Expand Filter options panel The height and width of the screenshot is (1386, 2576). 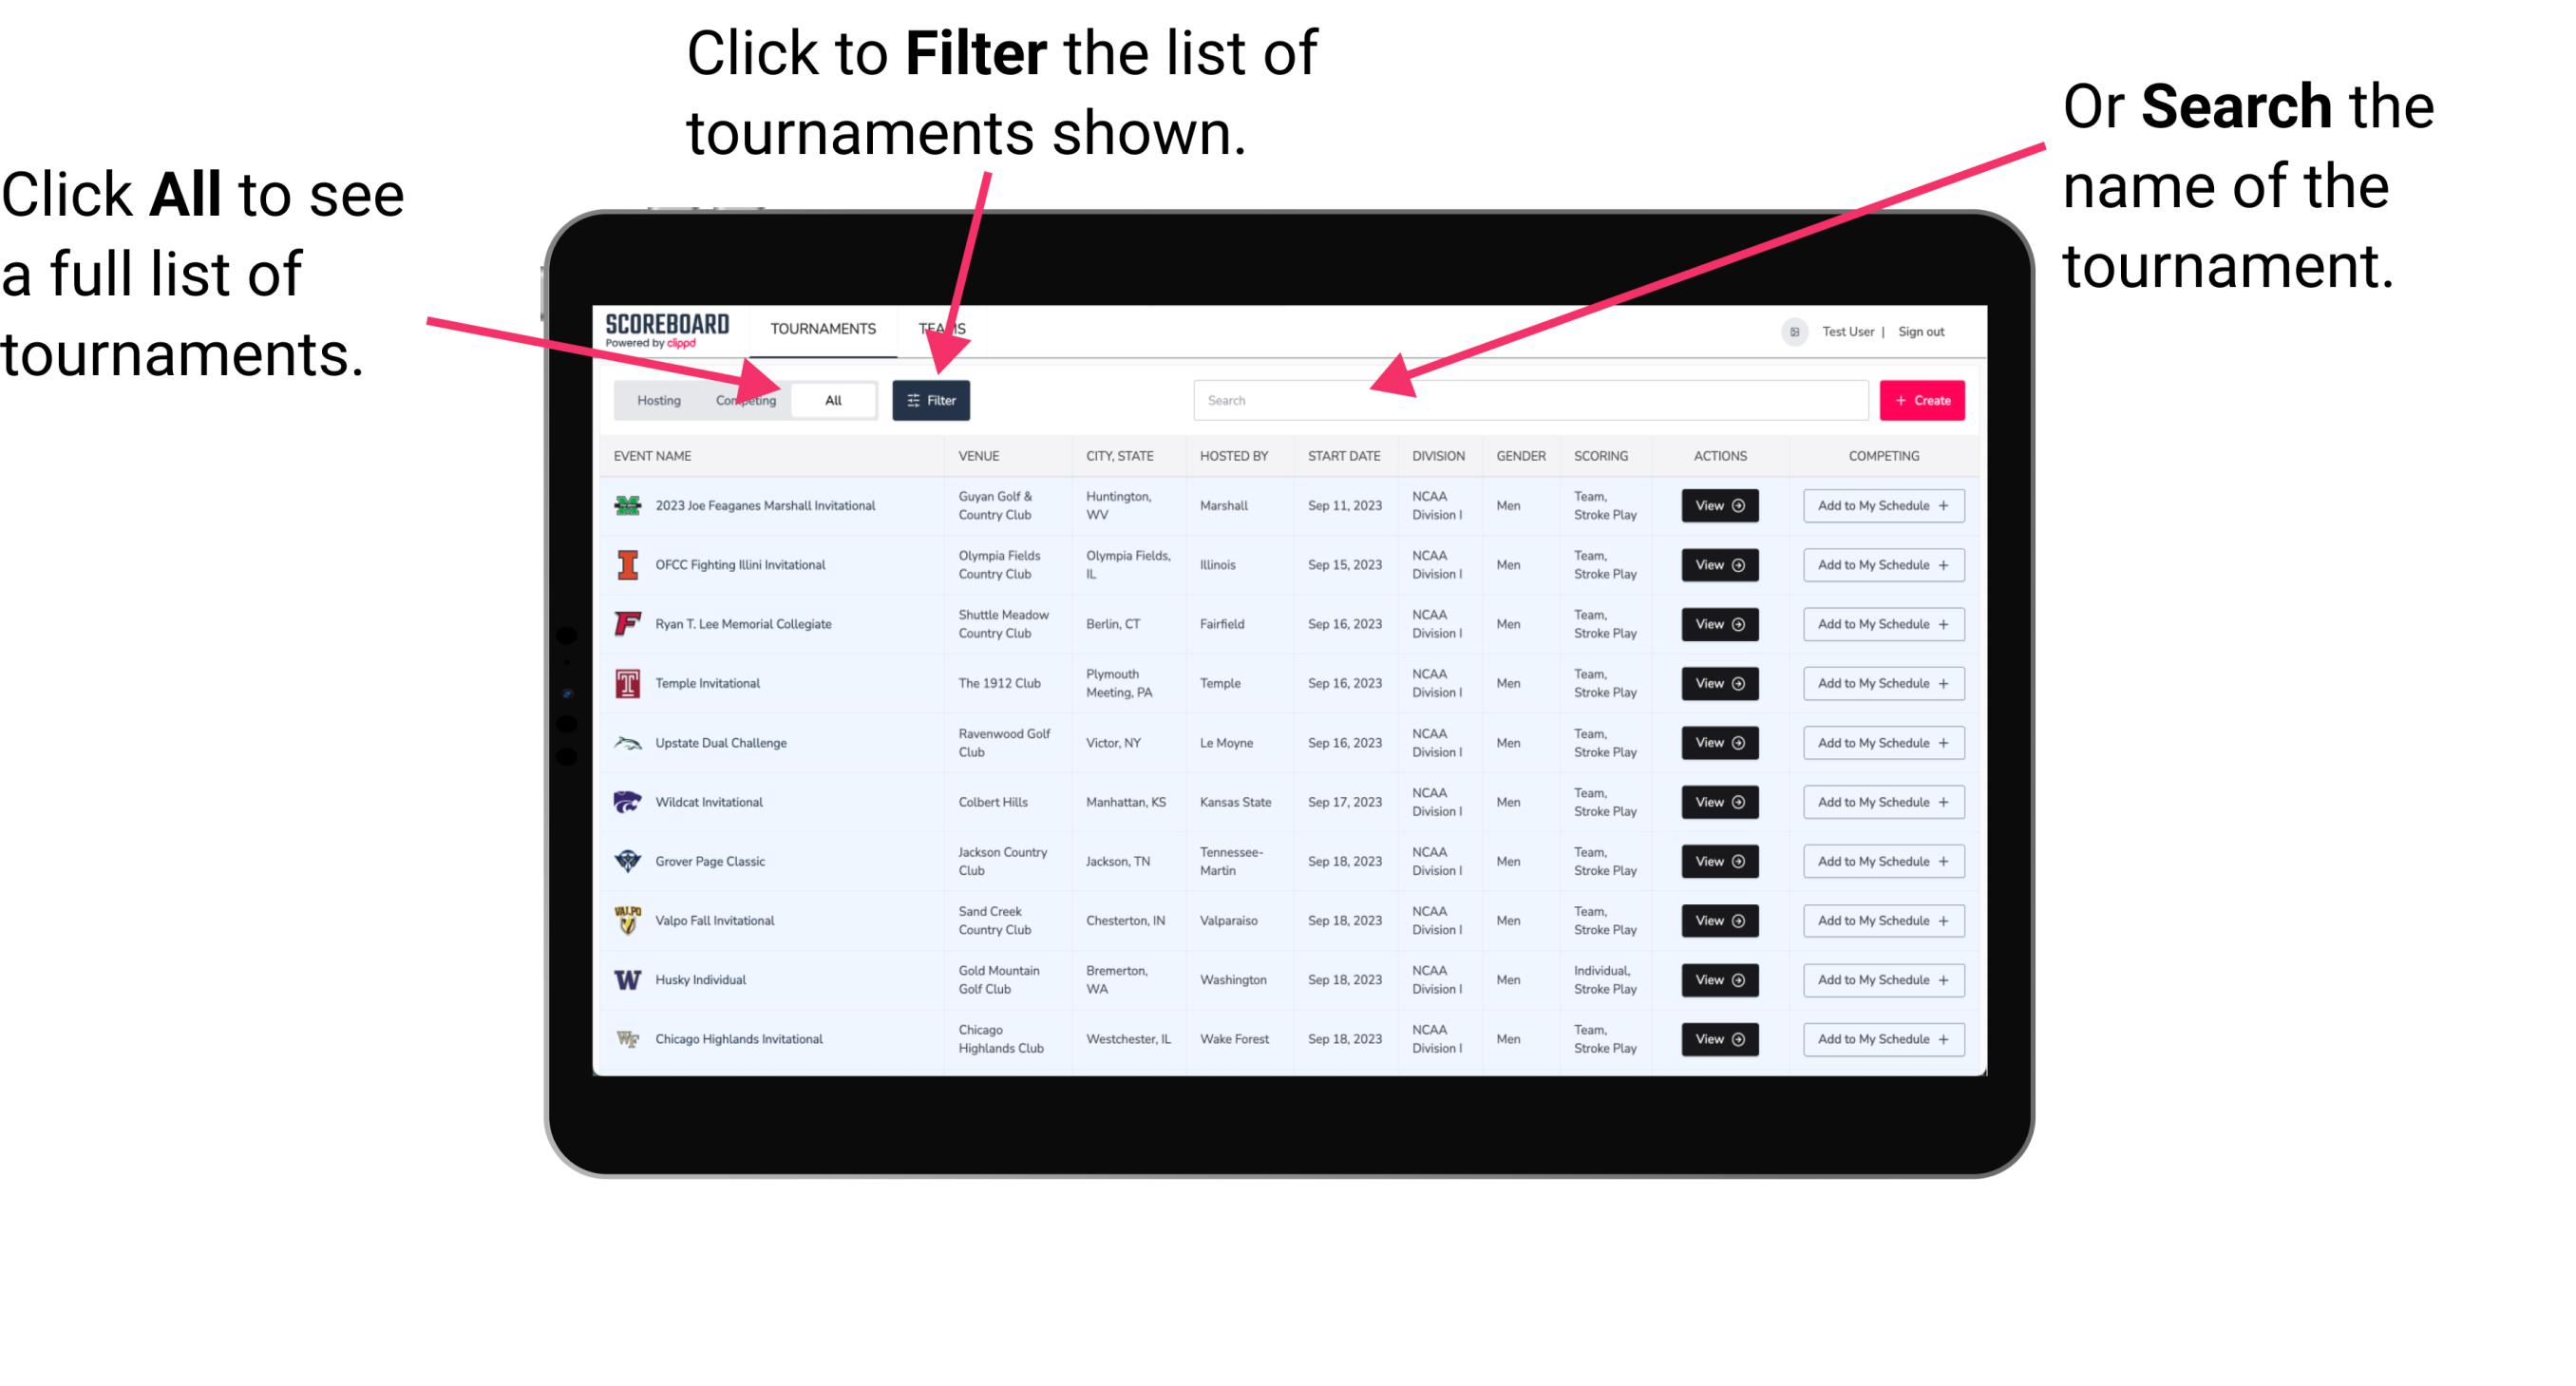933,399
